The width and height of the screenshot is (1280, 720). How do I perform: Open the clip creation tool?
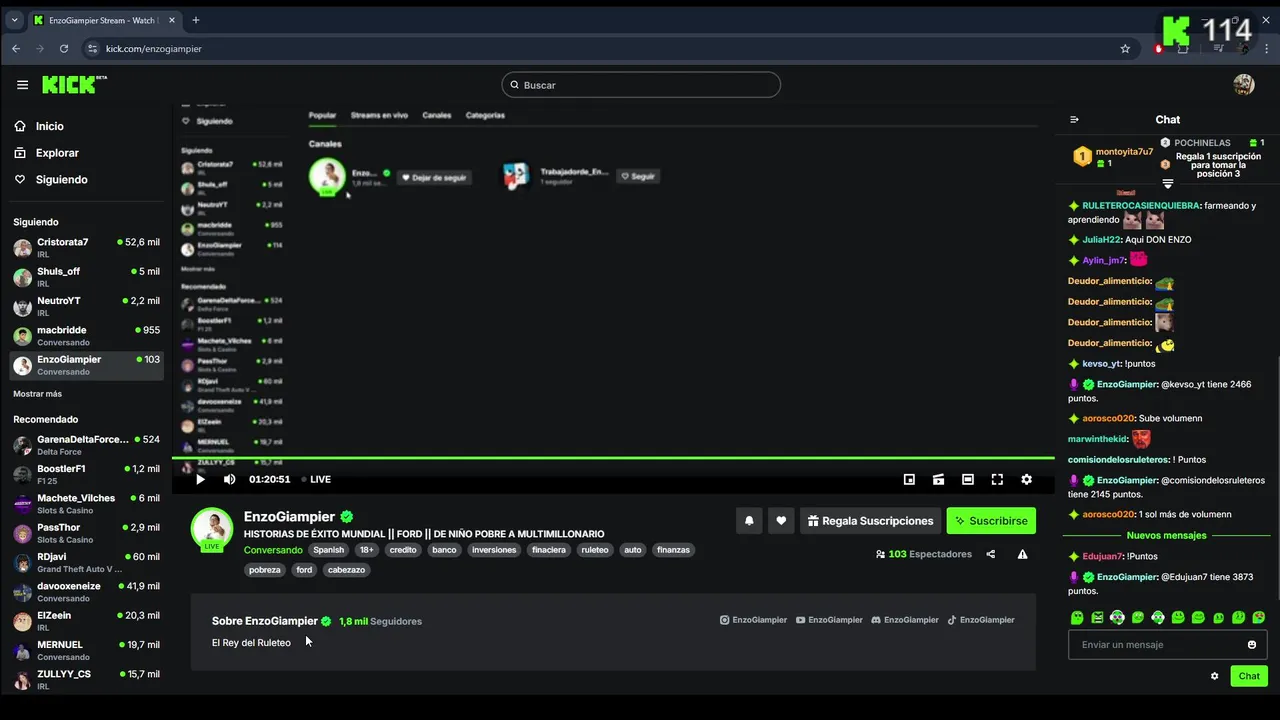[x=938, y=479]
